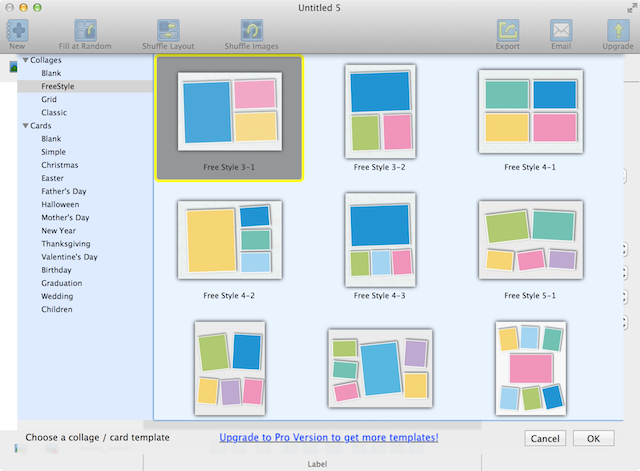Click the image icon left of Collages
This screenshot has height=471, width=640.
pos(13,67)
